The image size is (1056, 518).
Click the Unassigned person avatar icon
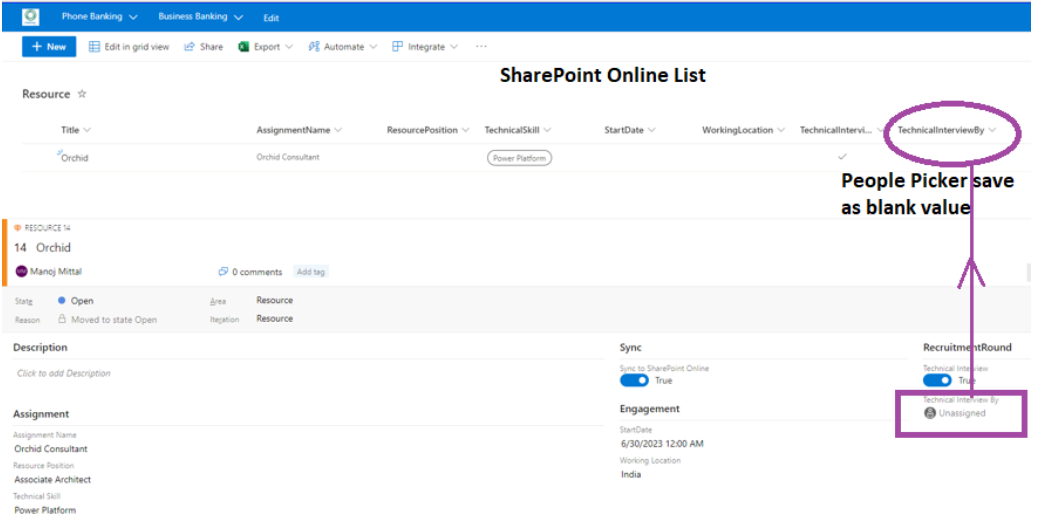930,413
